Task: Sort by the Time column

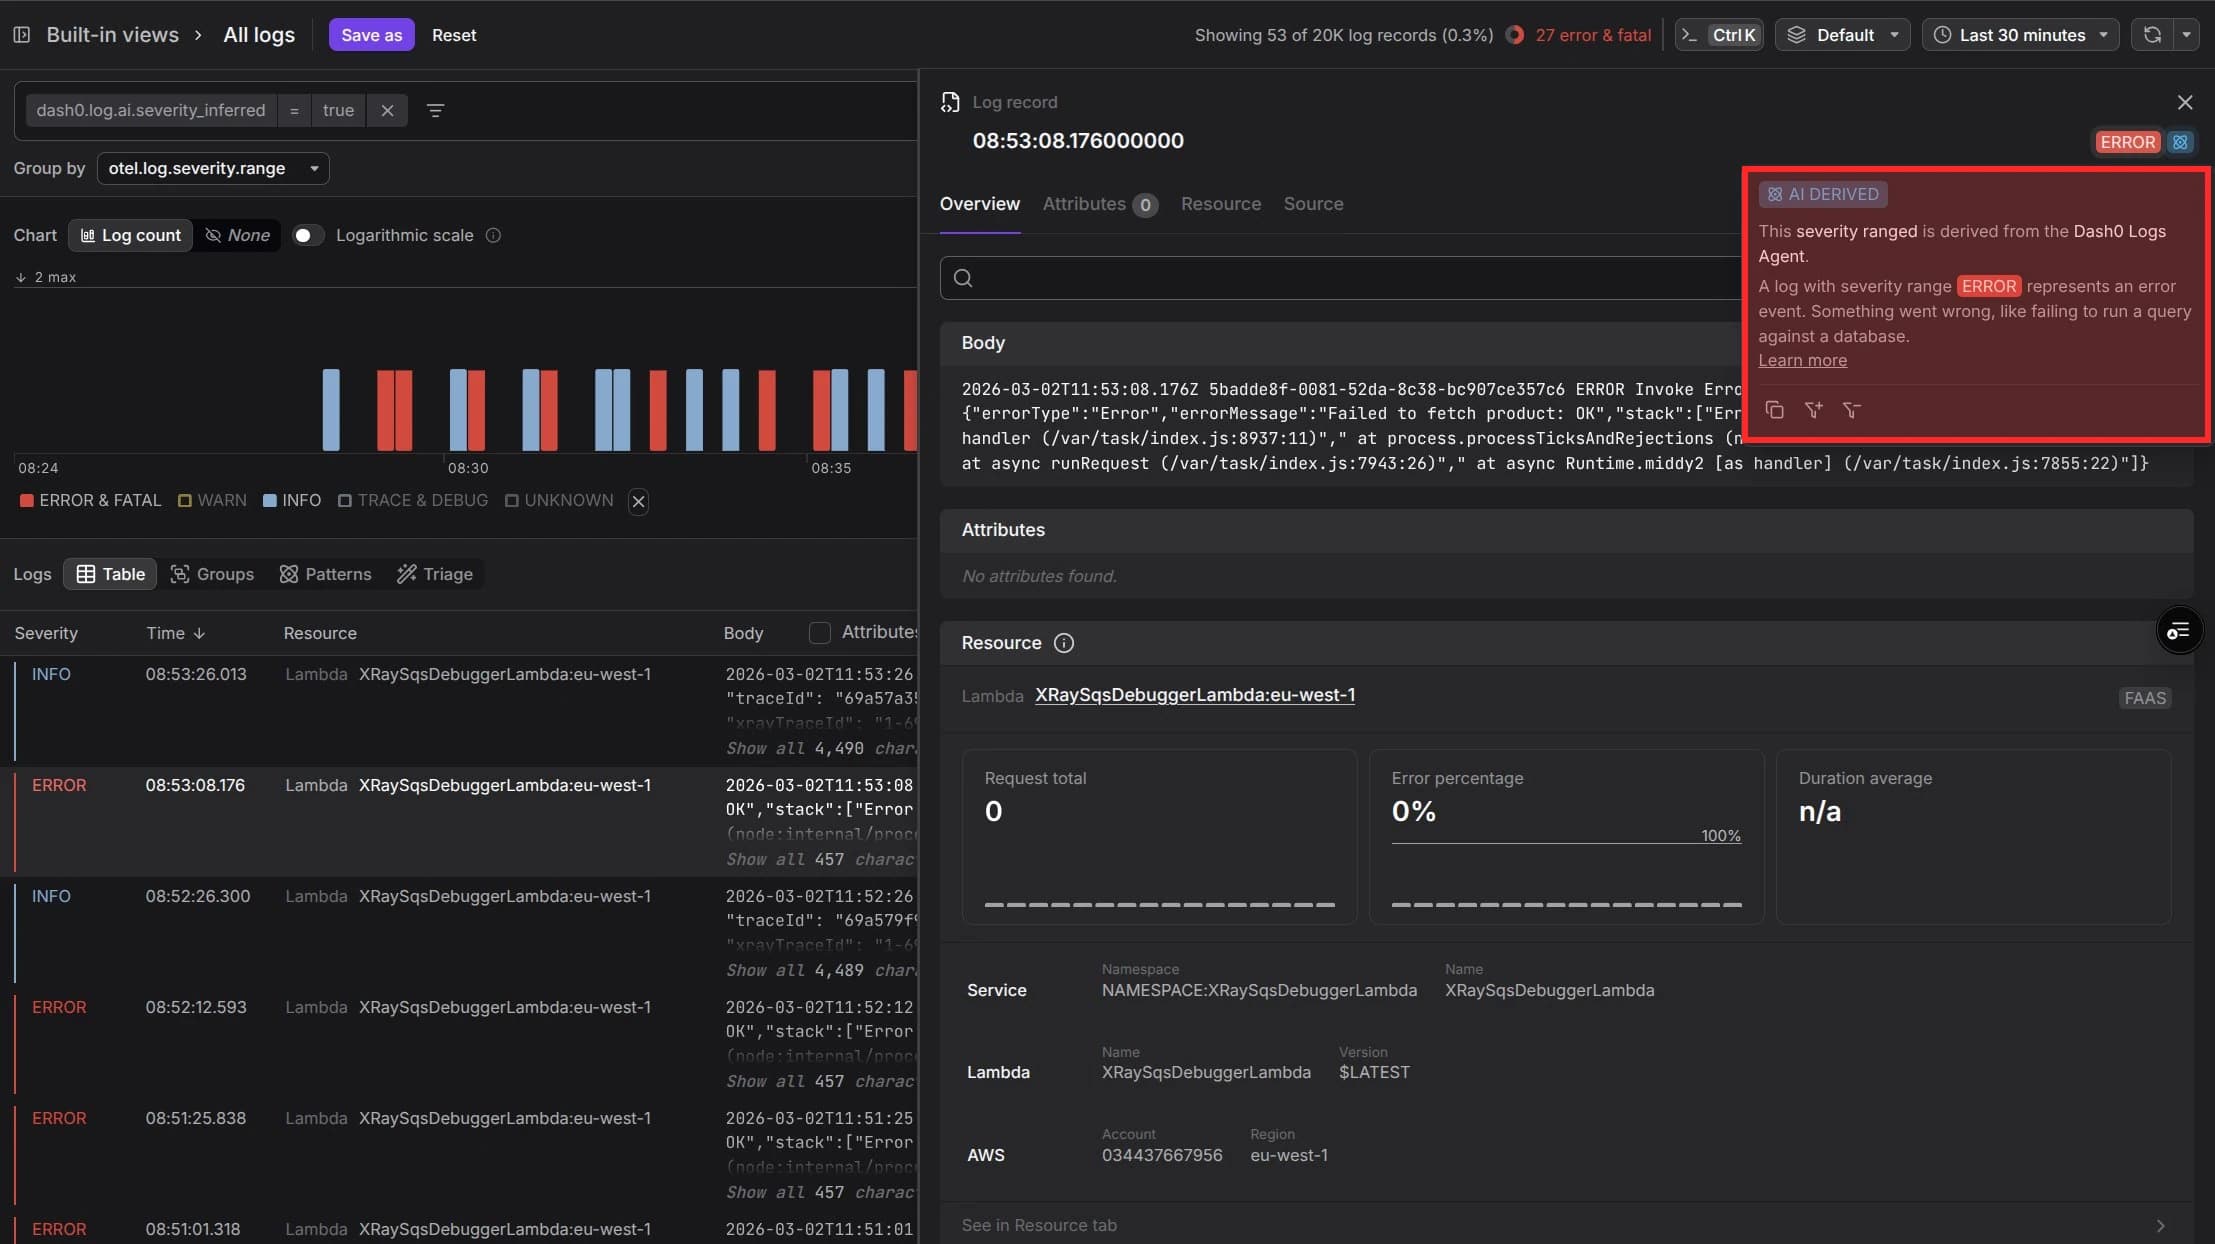Action: pos(176,633)
